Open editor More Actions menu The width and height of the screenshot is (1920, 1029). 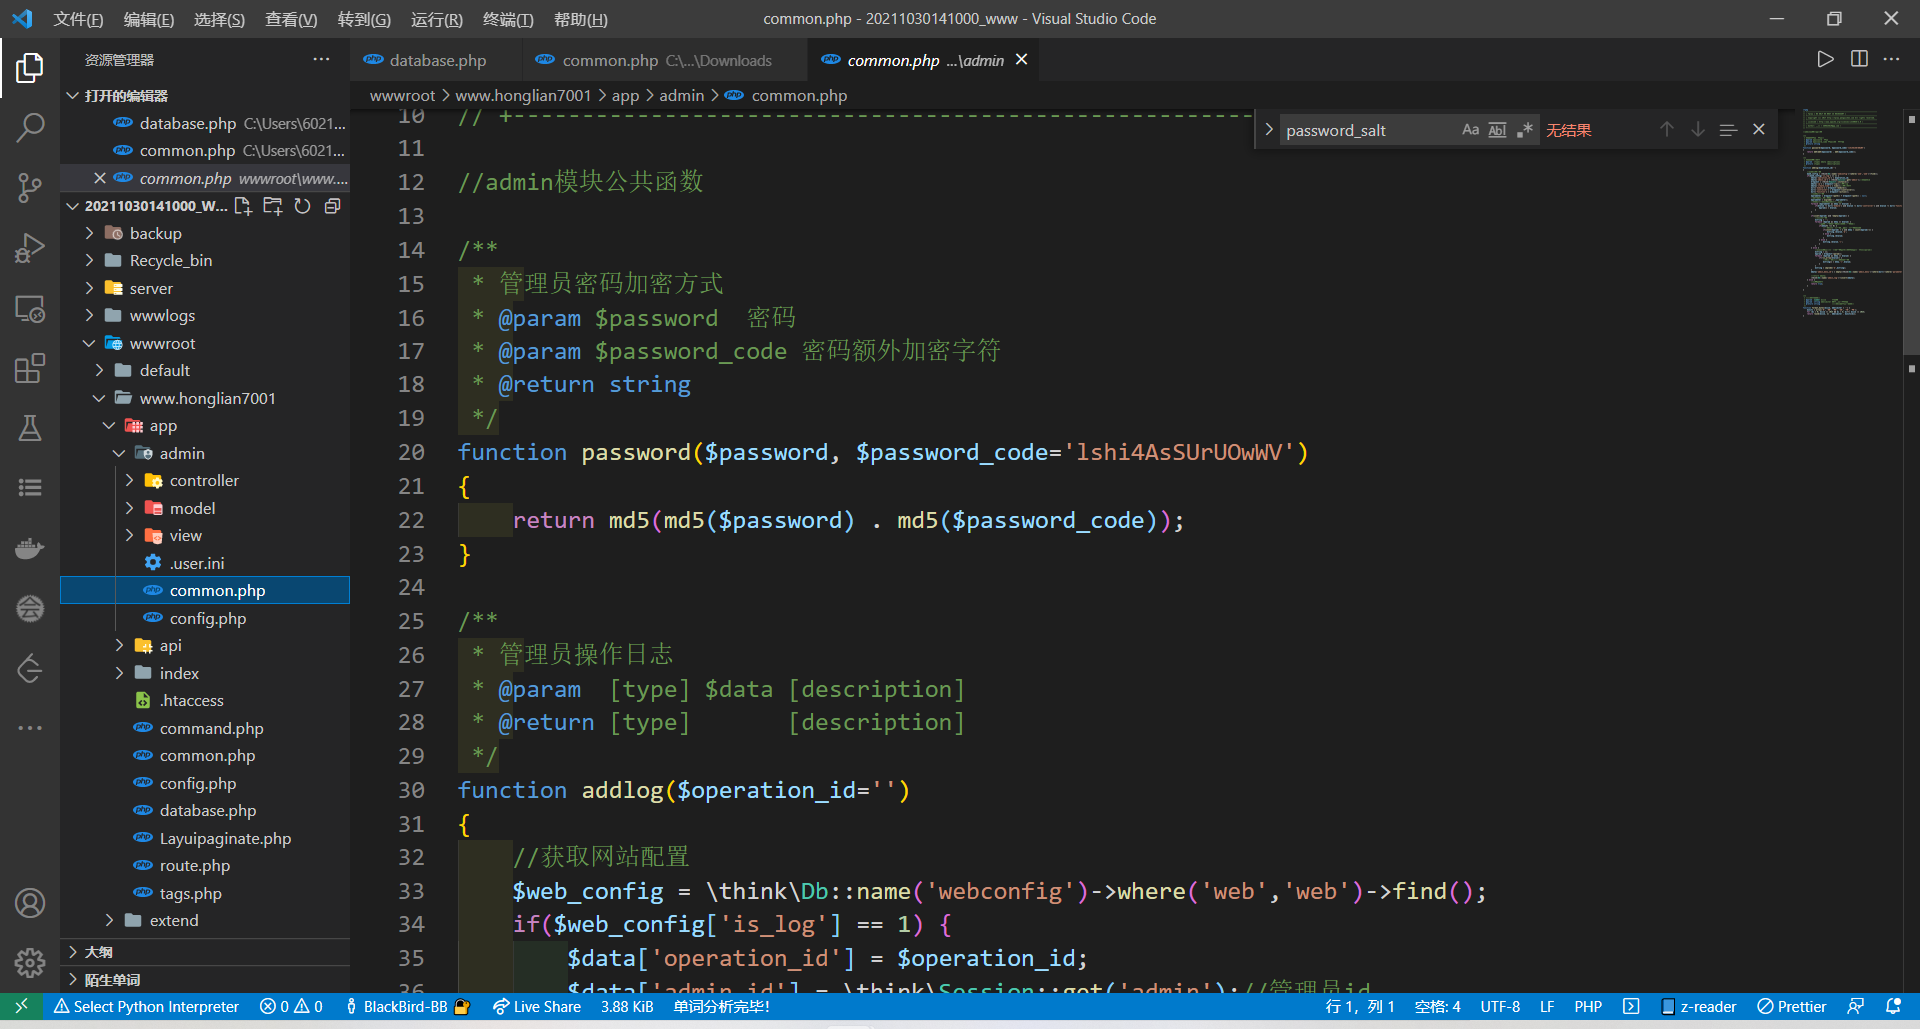pyautogui.click(x=1891, y=59)
